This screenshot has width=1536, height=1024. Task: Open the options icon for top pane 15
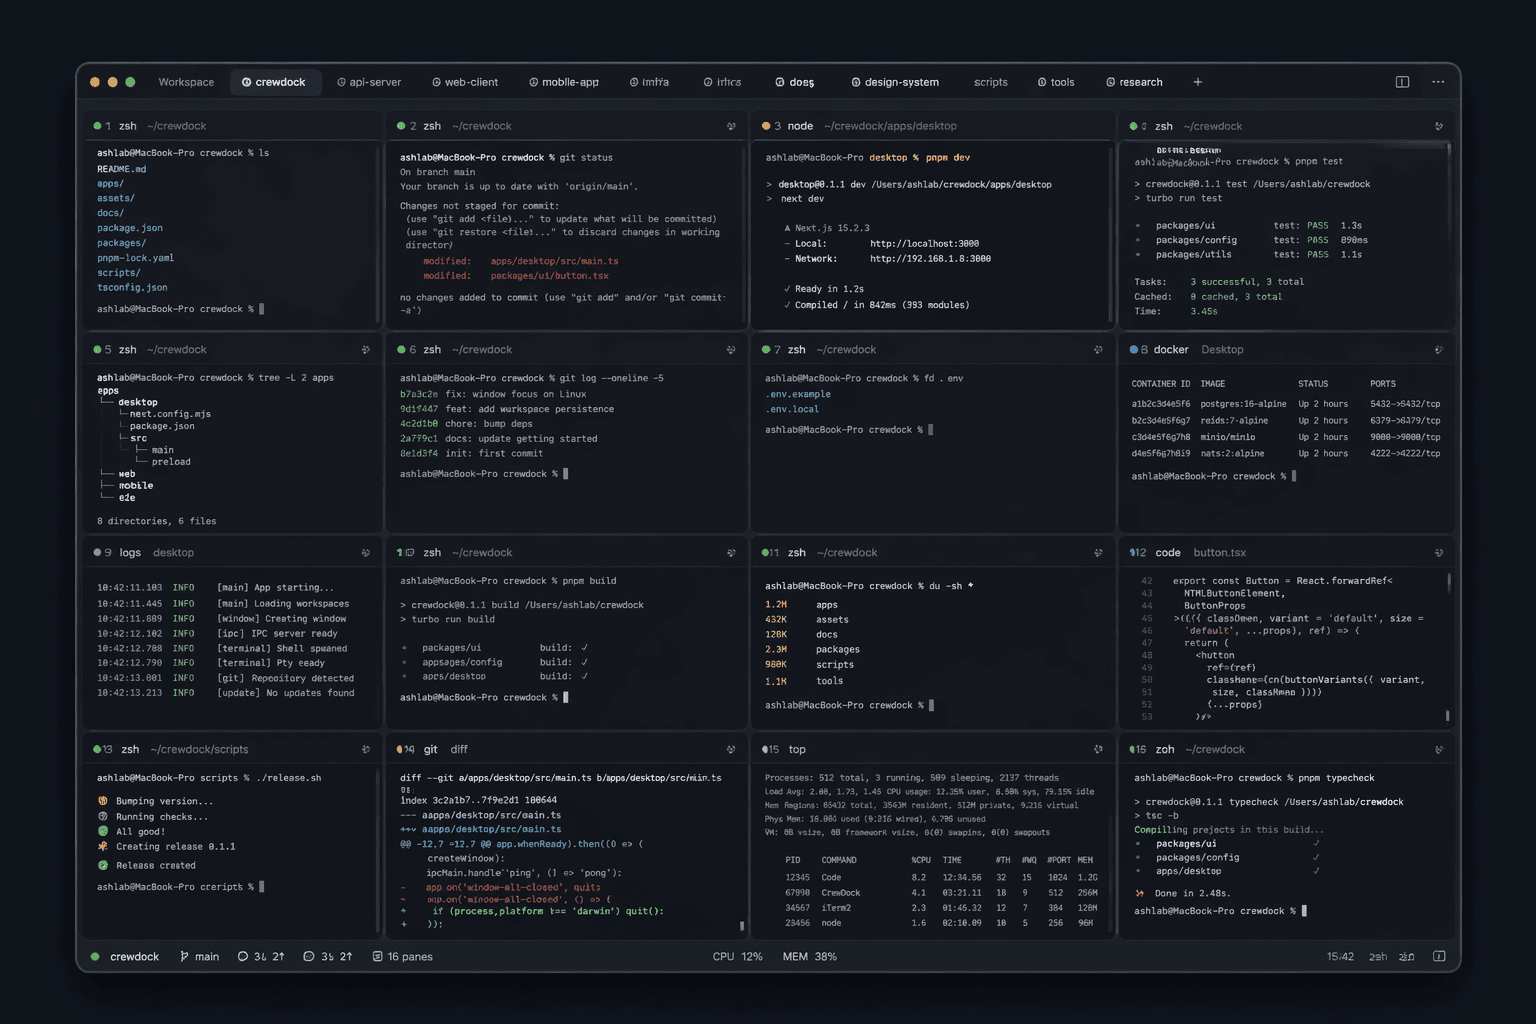tap(1098, 750)
